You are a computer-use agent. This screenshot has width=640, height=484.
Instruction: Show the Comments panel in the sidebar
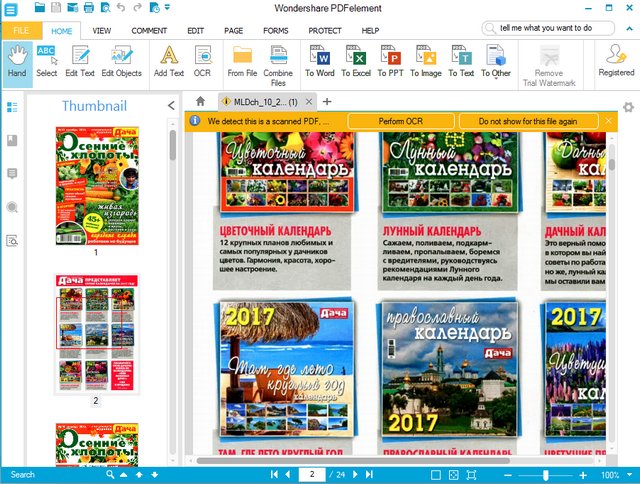coord(12,173)
